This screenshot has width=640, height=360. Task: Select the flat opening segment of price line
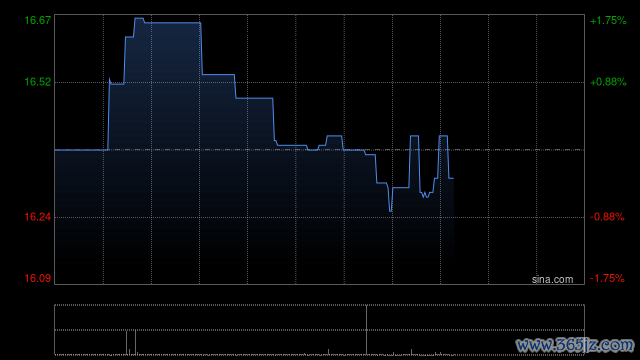coord(81,150)
